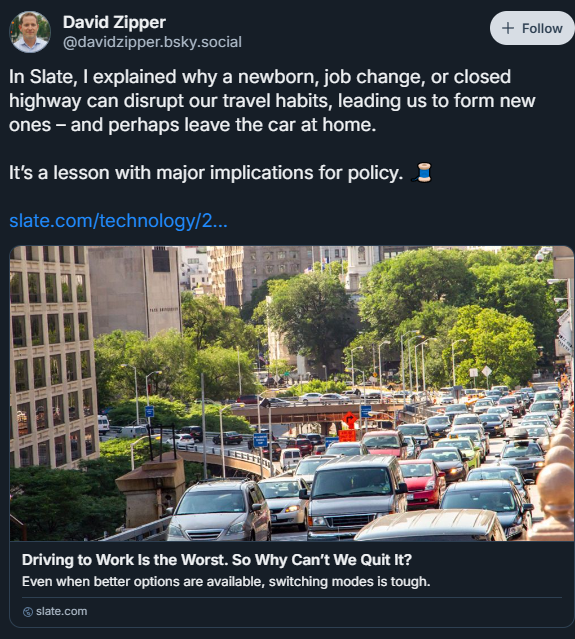Click the 'lesson with major implications' sentence
The height and width of the screenshot is (639, 575).
coord(206,173)
